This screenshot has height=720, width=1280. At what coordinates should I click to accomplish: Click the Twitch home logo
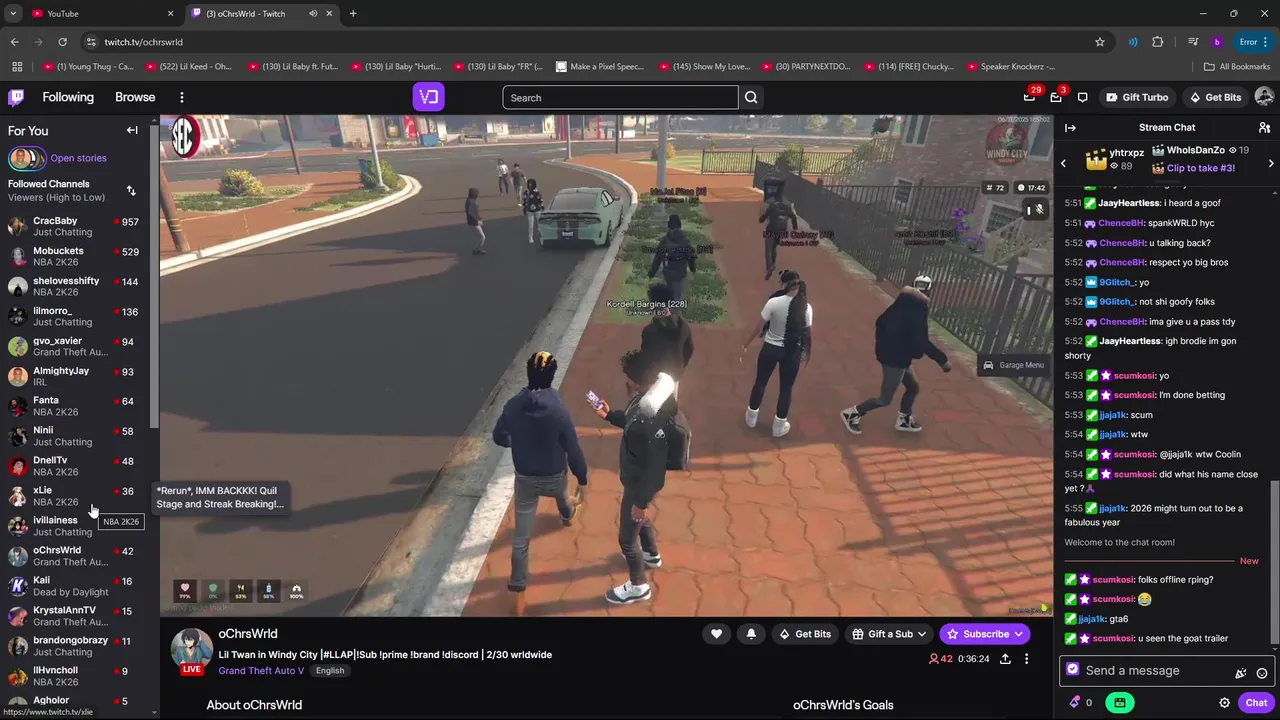coord(16,97)
